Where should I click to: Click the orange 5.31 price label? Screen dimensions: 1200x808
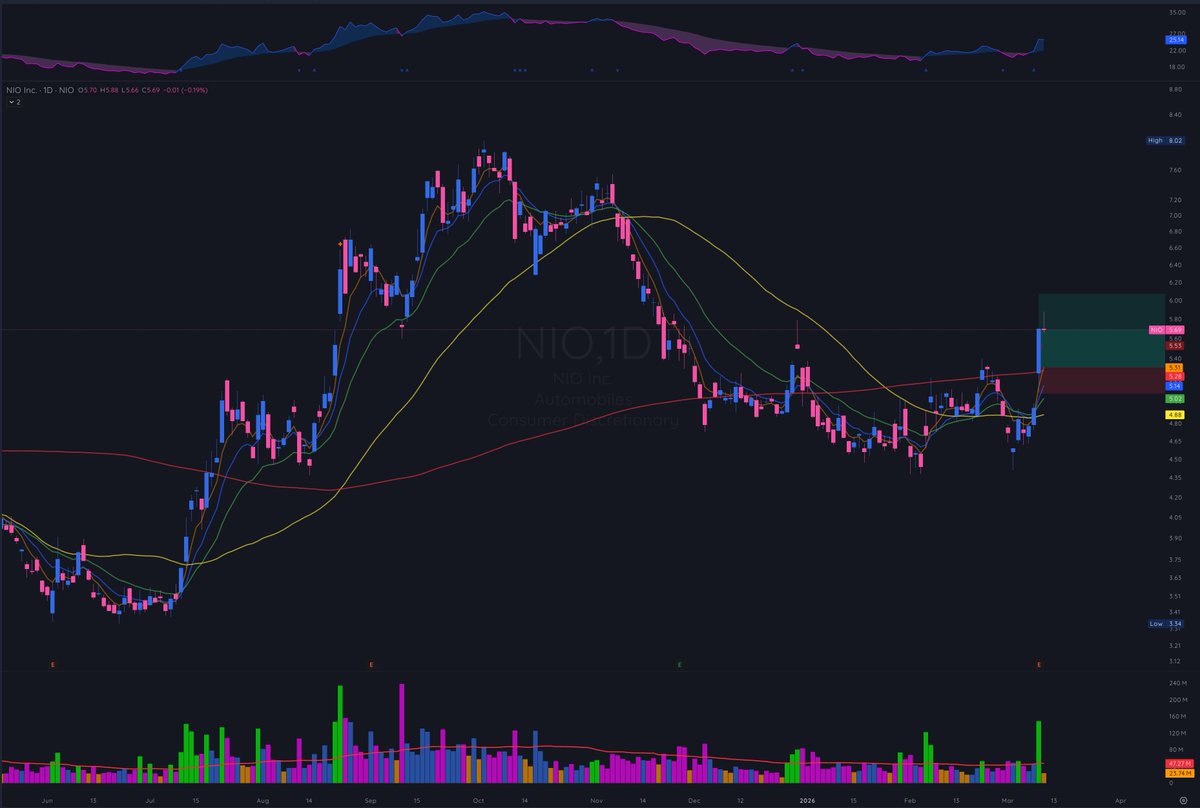point(1174,368)
